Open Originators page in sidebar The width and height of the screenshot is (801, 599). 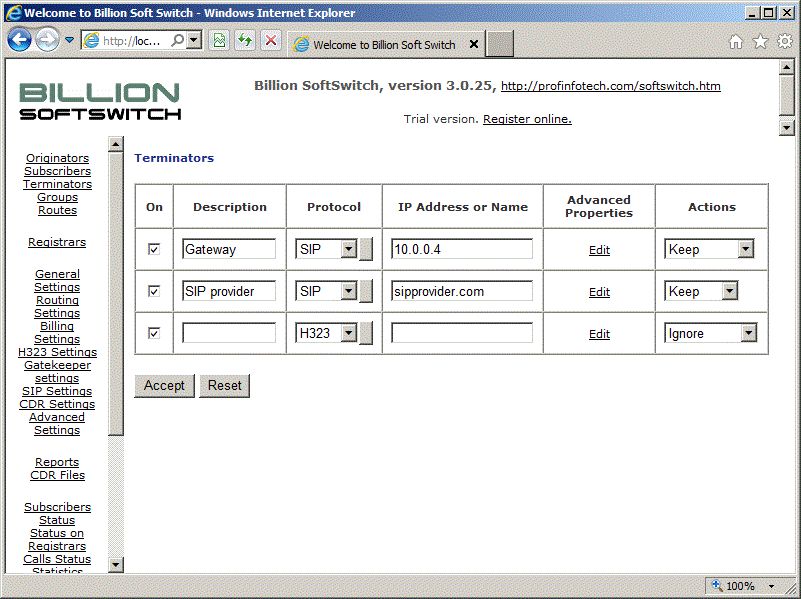pos(57,158)
